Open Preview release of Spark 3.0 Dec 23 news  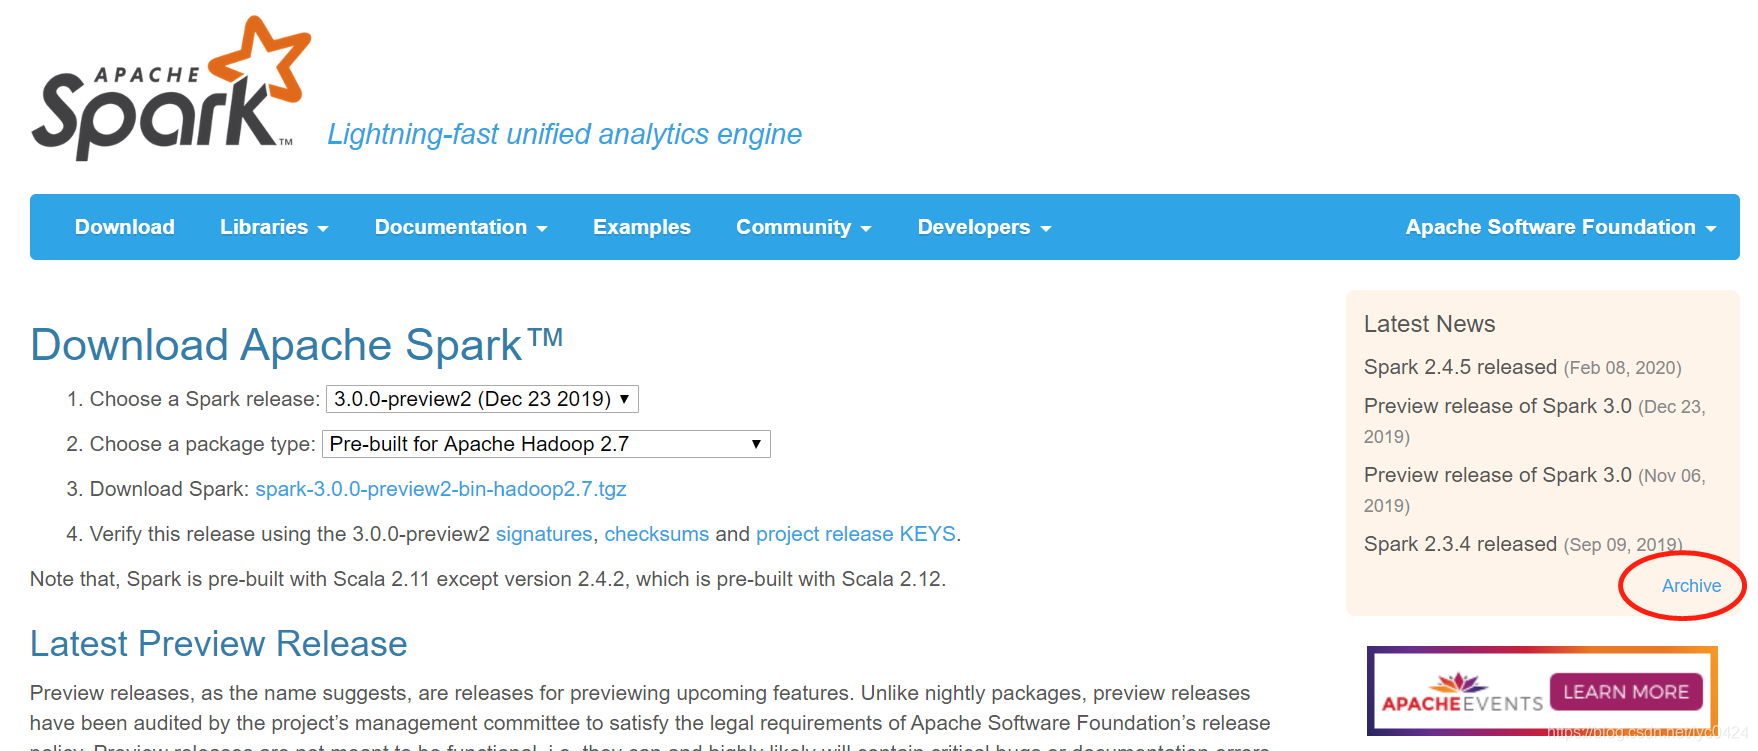point(1497,406)
